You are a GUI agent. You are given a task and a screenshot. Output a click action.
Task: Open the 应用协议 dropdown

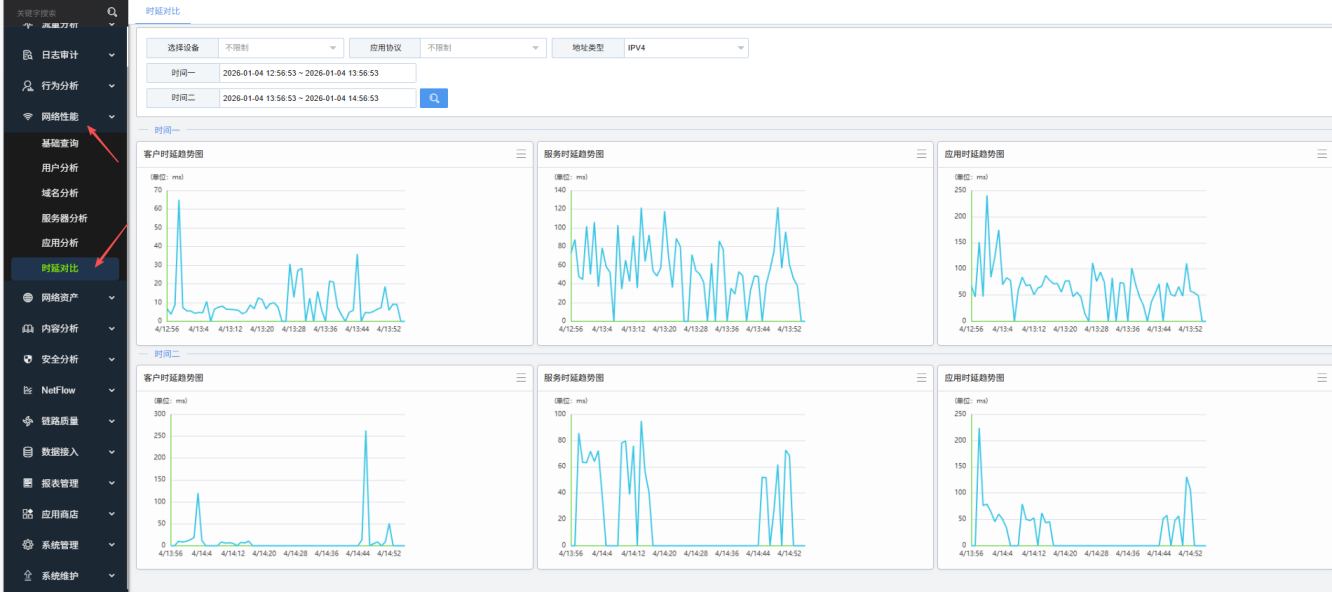click(x=484, y=48)
